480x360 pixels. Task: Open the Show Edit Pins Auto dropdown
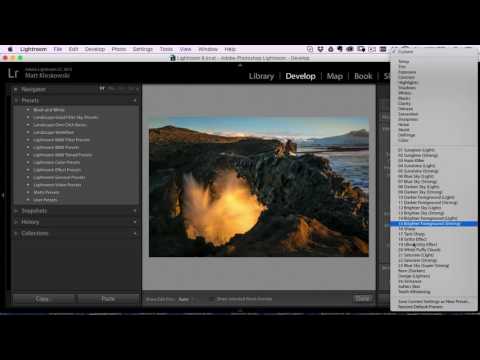click(185, 299)
